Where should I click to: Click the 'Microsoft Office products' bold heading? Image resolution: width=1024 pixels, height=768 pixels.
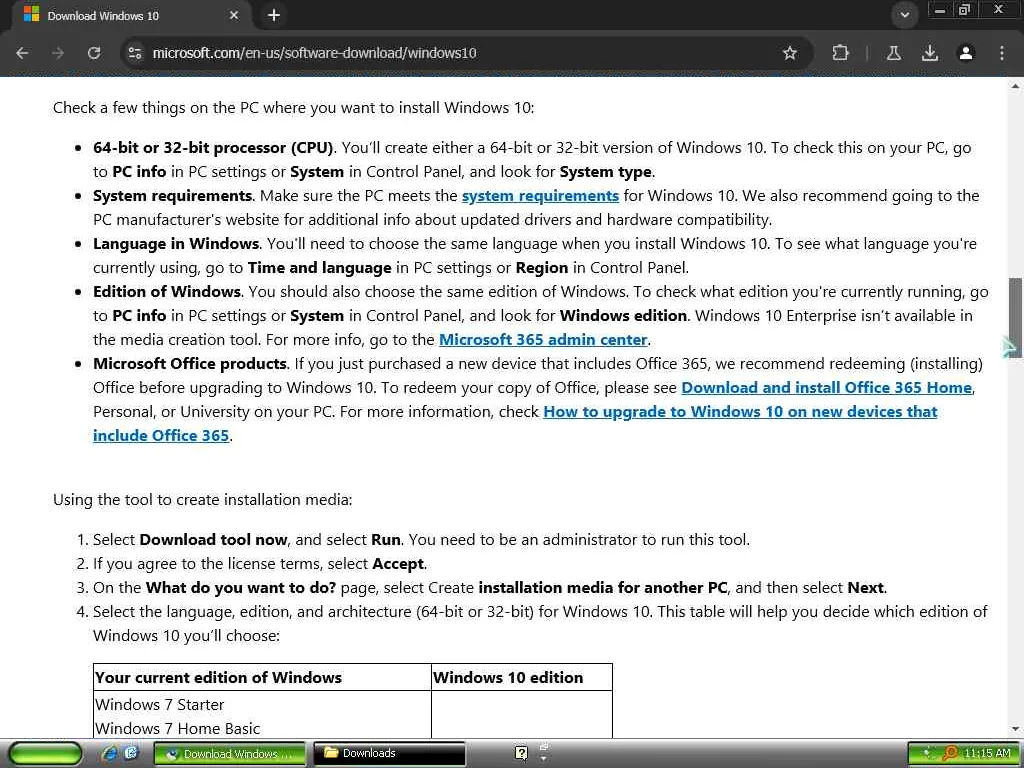(190, 364)
